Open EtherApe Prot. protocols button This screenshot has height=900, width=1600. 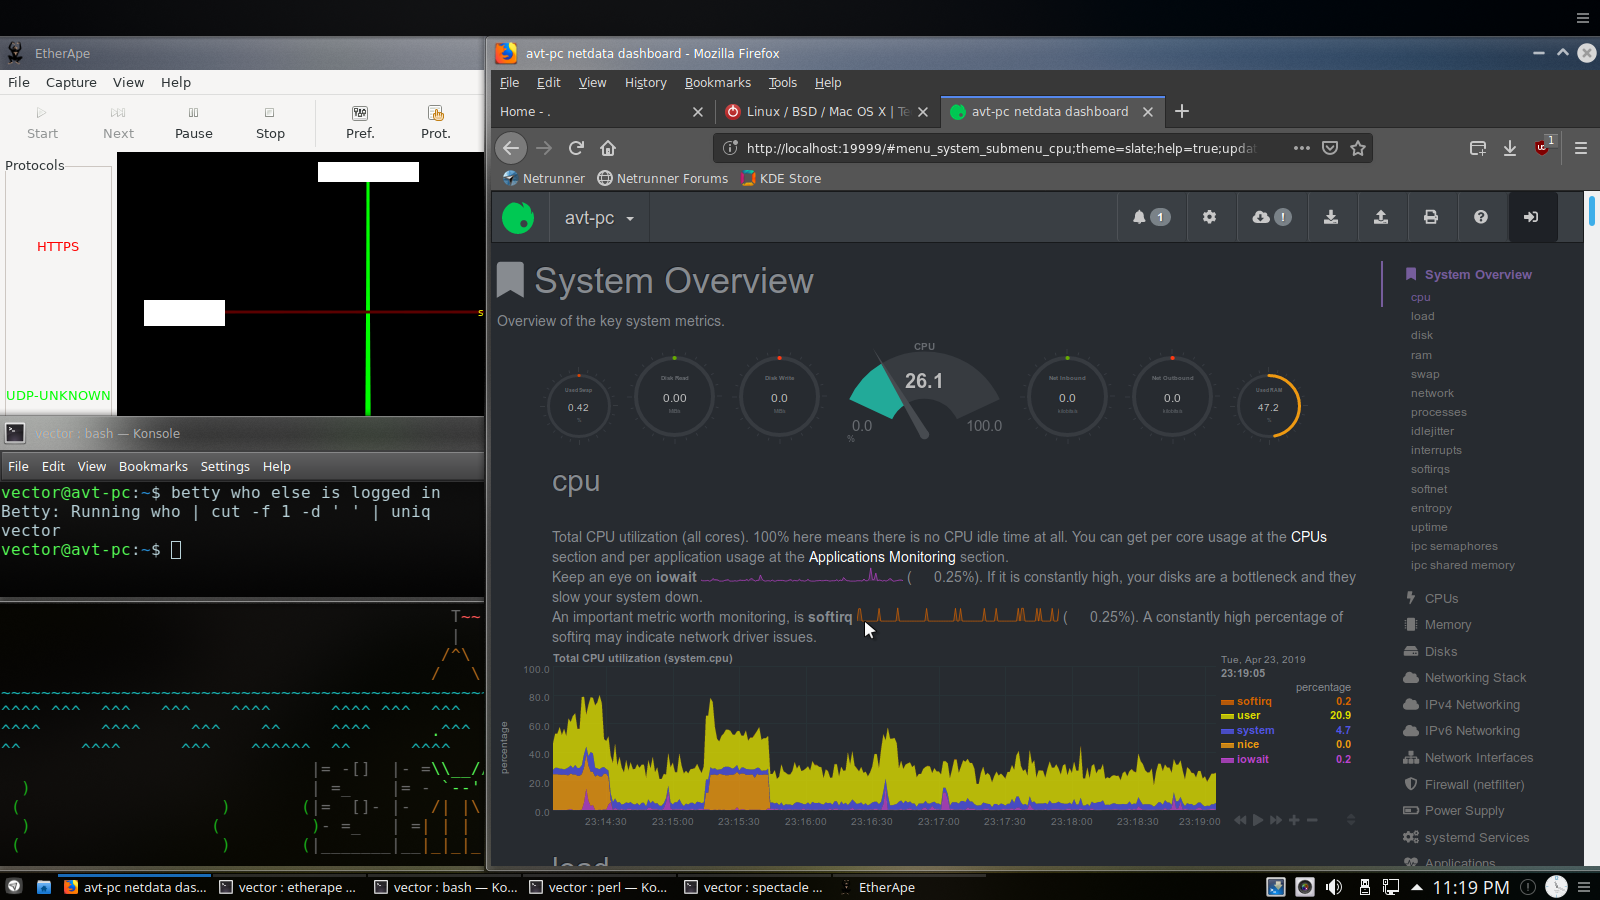(x=436, y=123)
